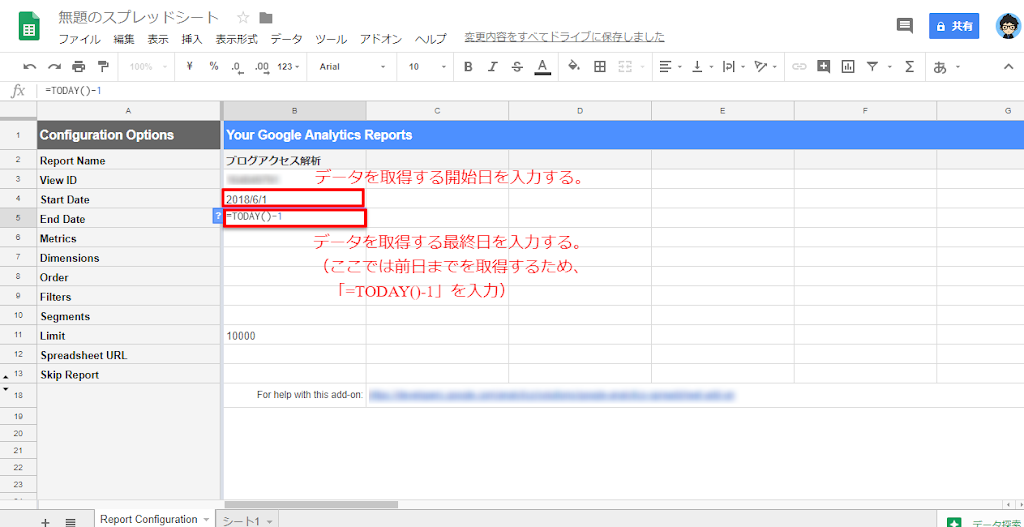
Task: Open the account avatar
Action: 1008,26
